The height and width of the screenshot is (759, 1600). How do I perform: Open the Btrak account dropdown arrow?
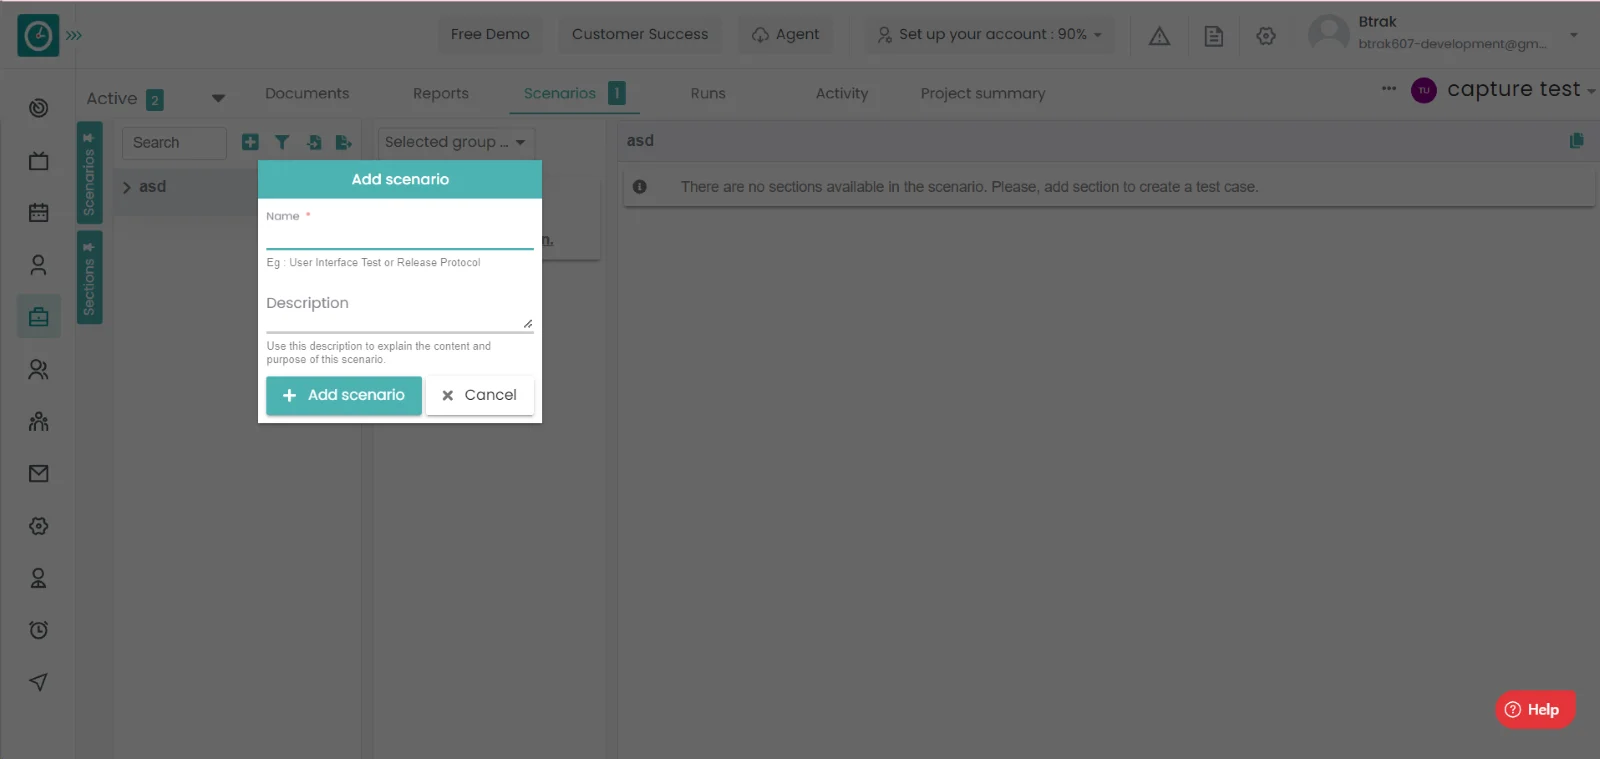[1573, 35]
